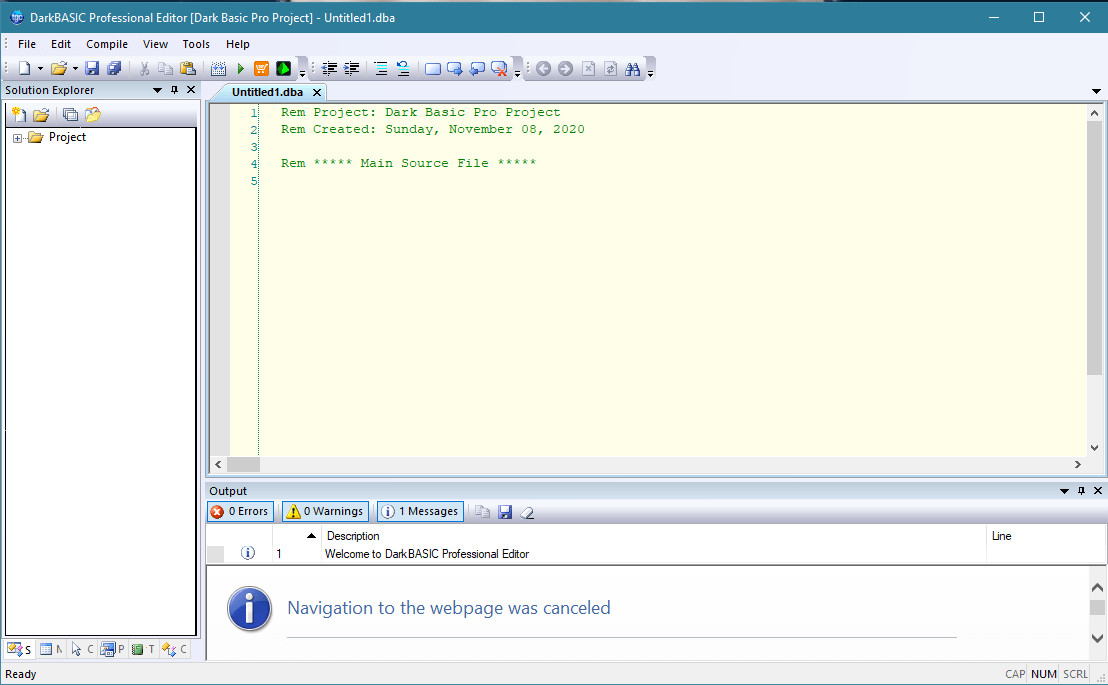Image resolution: width=1108 pixels, height=685 pixels.
Task: Pin the Output panel
Action: point(1081,491)
